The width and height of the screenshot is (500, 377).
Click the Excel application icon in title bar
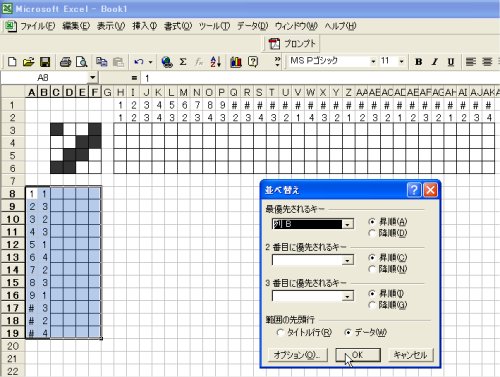7,8
